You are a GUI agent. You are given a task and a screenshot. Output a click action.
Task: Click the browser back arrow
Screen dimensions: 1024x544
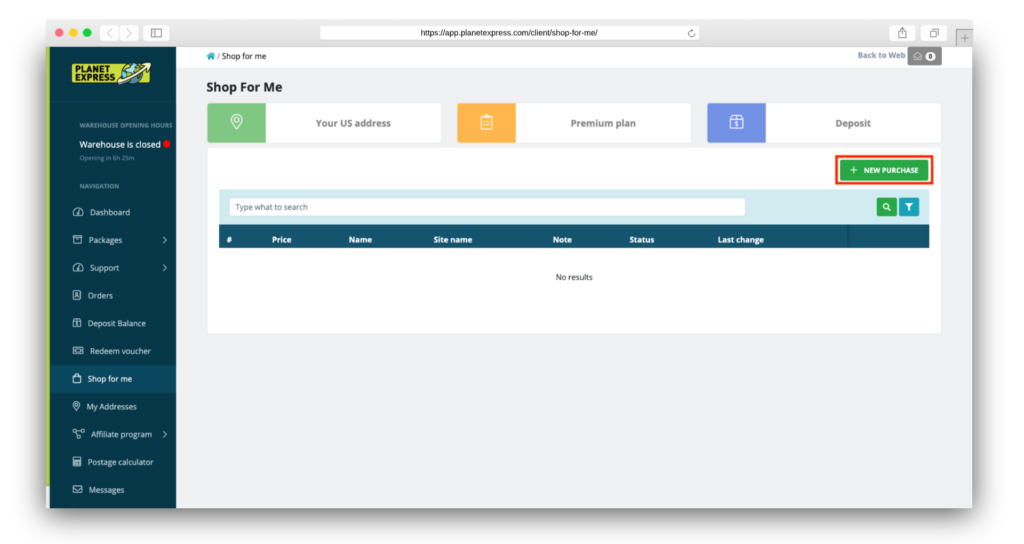pos(110,33)
